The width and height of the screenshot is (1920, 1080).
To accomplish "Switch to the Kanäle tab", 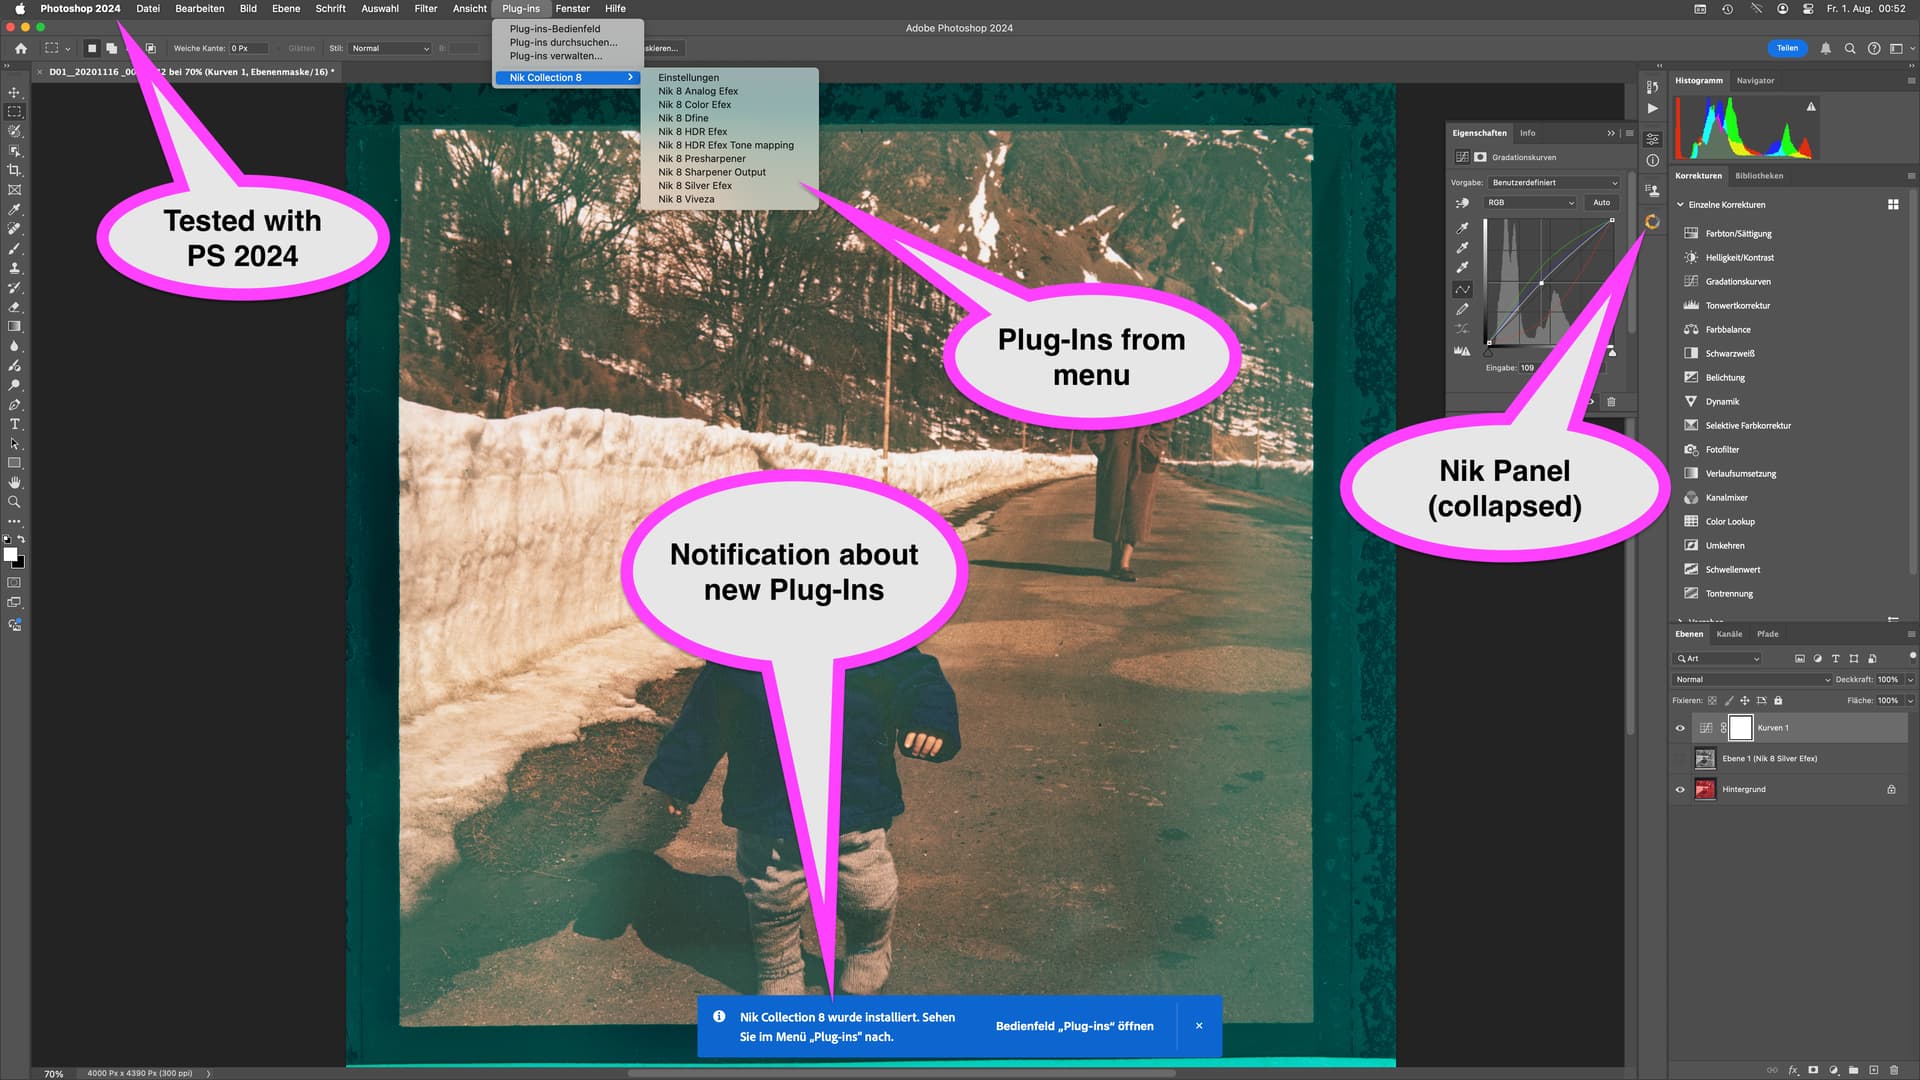I will point(1729,634).
